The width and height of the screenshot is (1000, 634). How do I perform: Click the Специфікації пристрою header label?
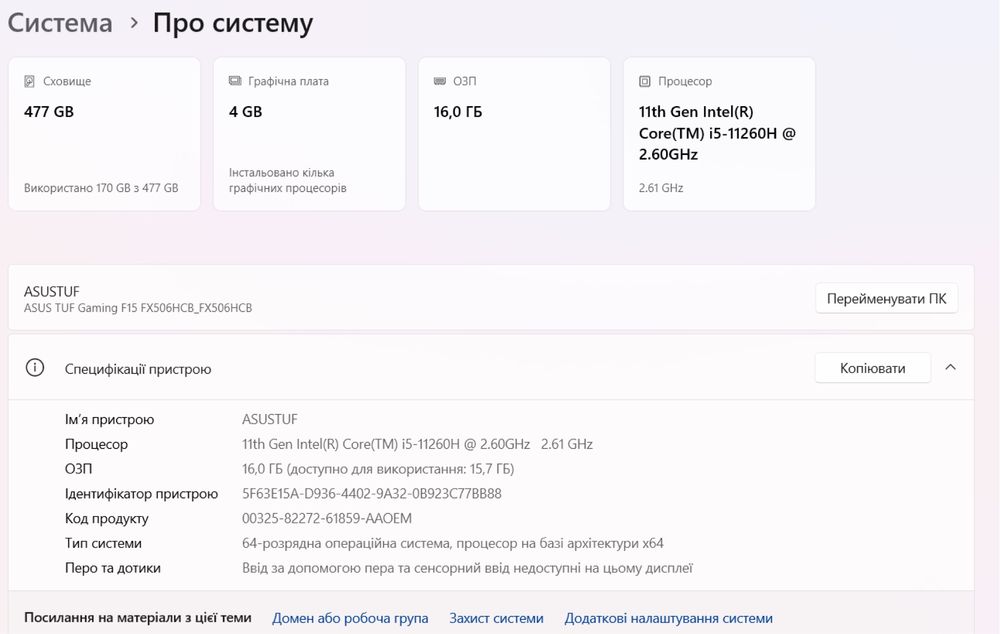tap(138, 369)
